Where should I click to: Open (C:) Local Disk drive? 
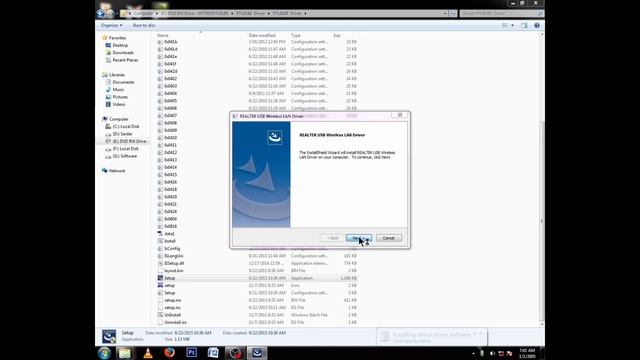126,126
